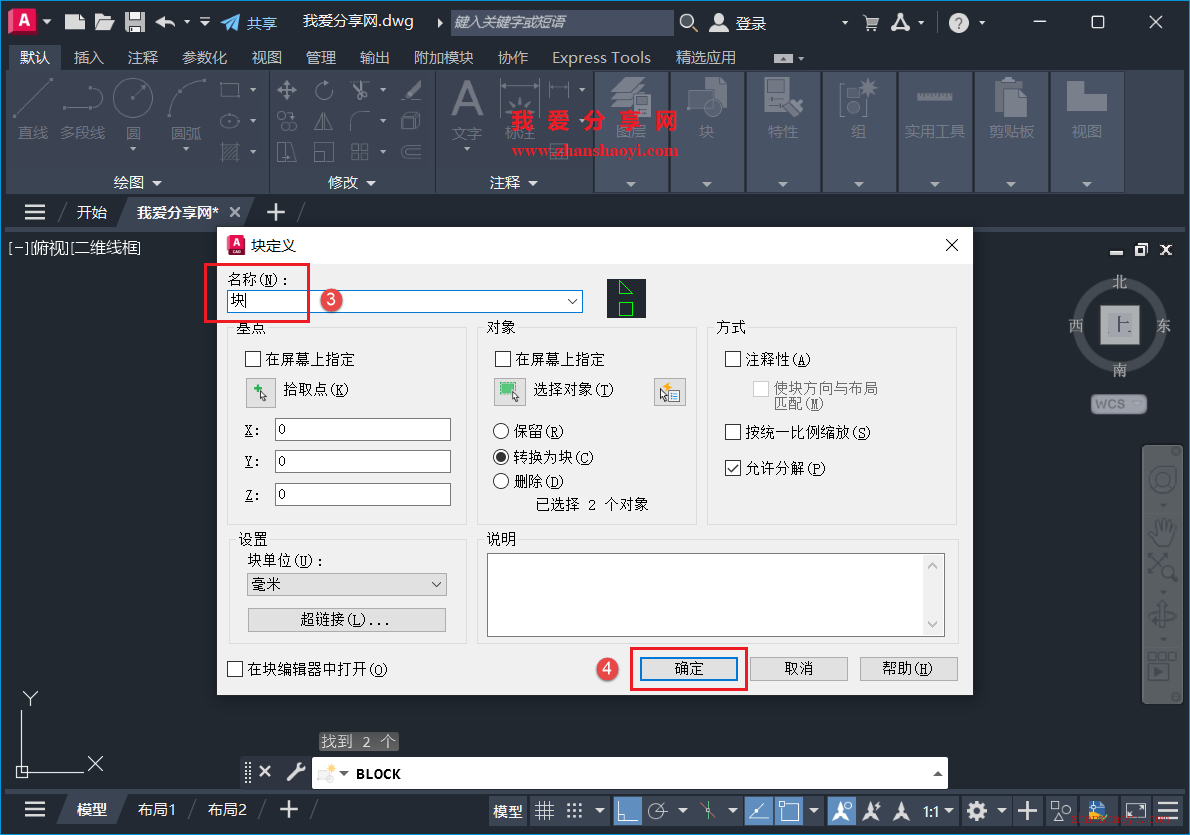Enable 在屏幕上指定 checkbox under 基点
The image size is (1190, 835).
(253, 359)
